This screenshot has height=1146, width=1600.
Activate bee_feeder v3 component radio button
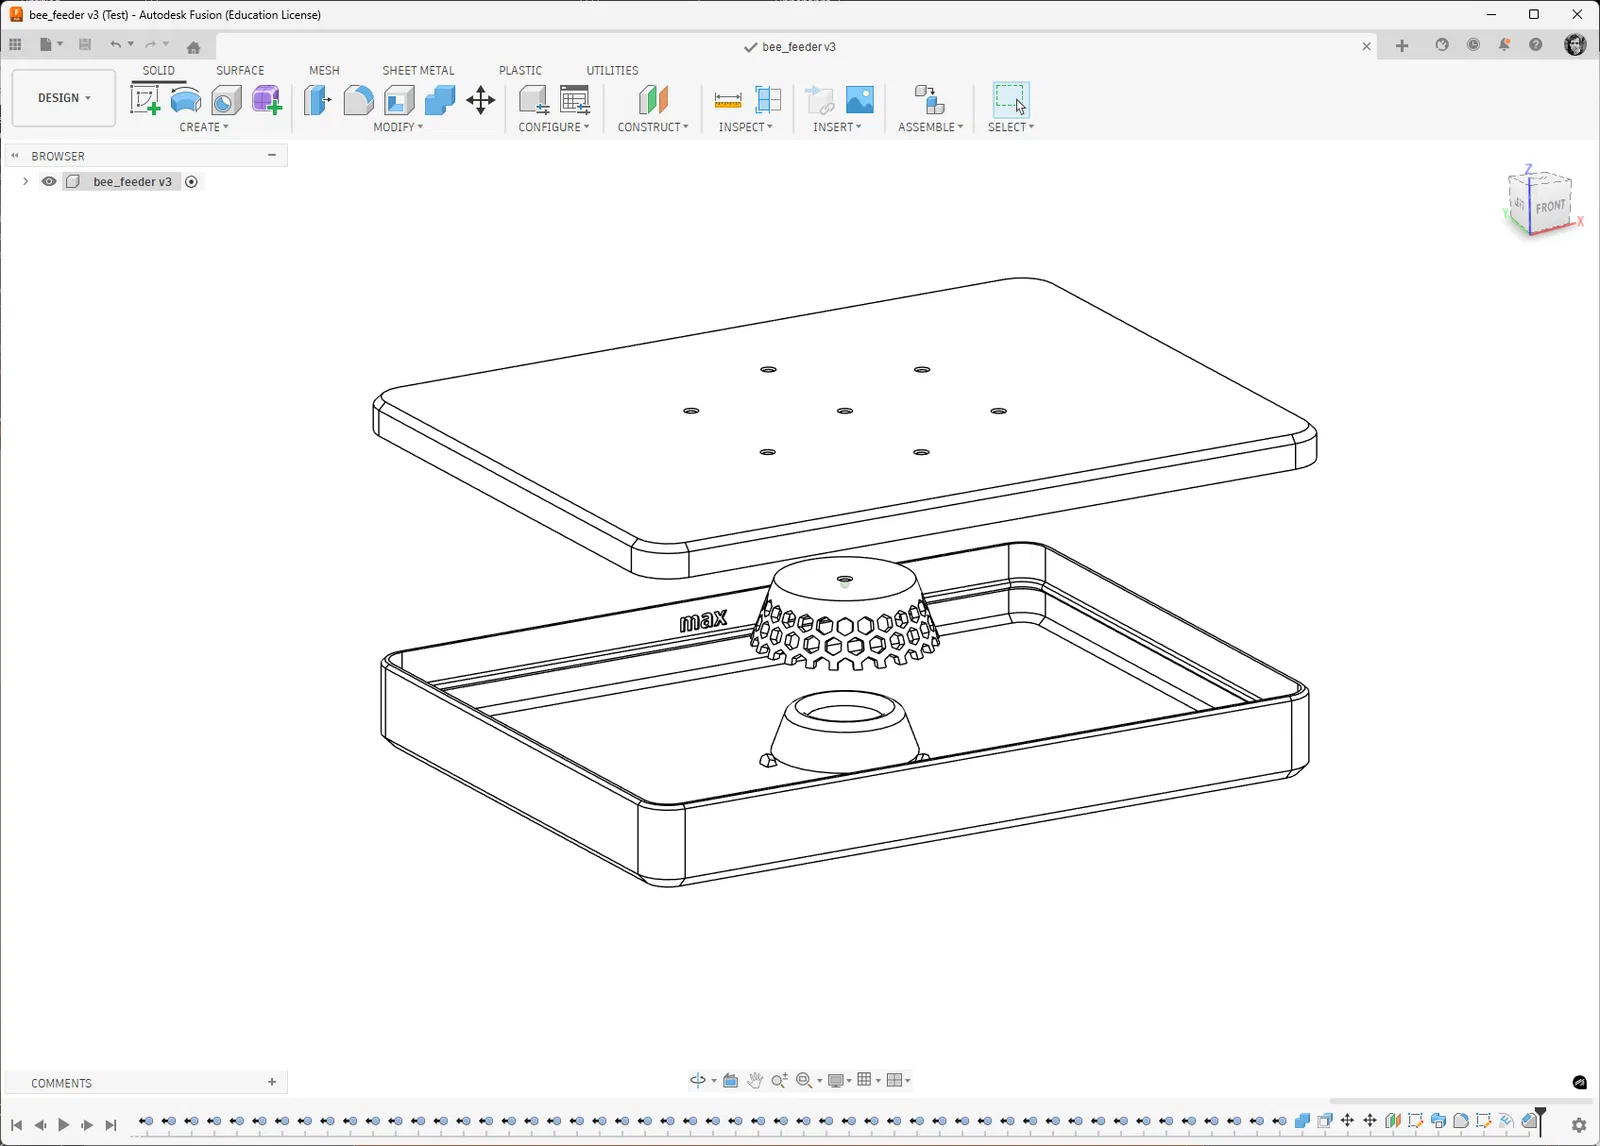pyautogui.click(x=191, y=181)
